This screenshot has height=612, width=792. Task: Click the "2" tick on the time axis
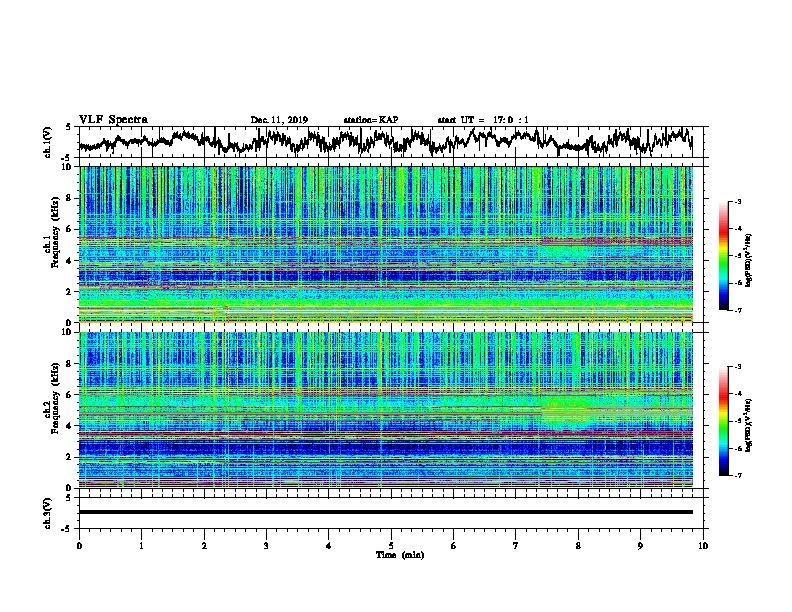tap(204, 546)
